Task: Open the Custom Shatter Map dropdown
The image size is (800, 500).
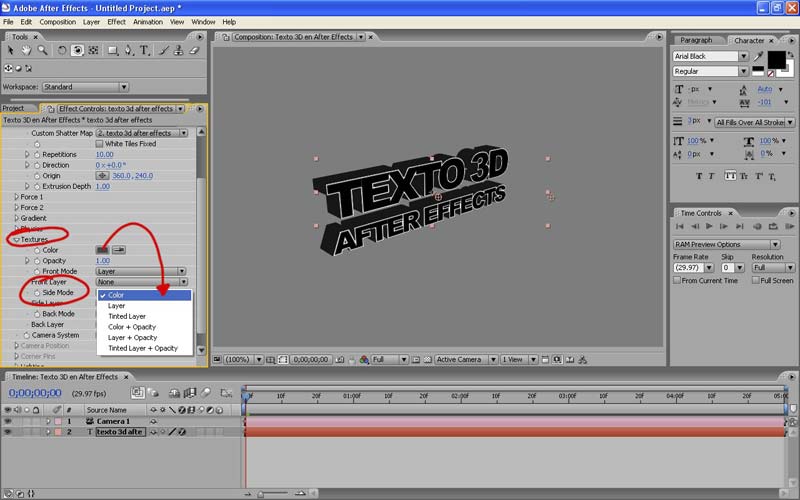Action: pos(142,133)
